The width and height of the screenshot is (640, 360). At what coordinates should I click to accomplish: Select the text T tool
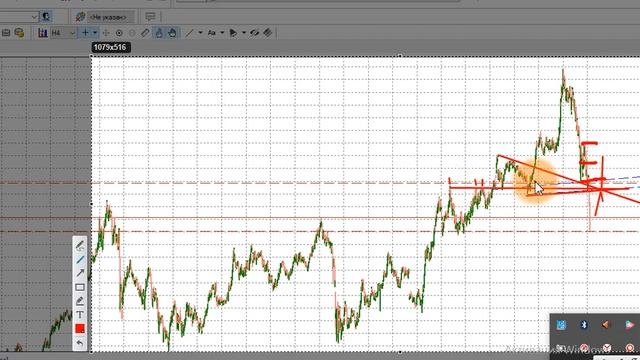coord(80,315)
